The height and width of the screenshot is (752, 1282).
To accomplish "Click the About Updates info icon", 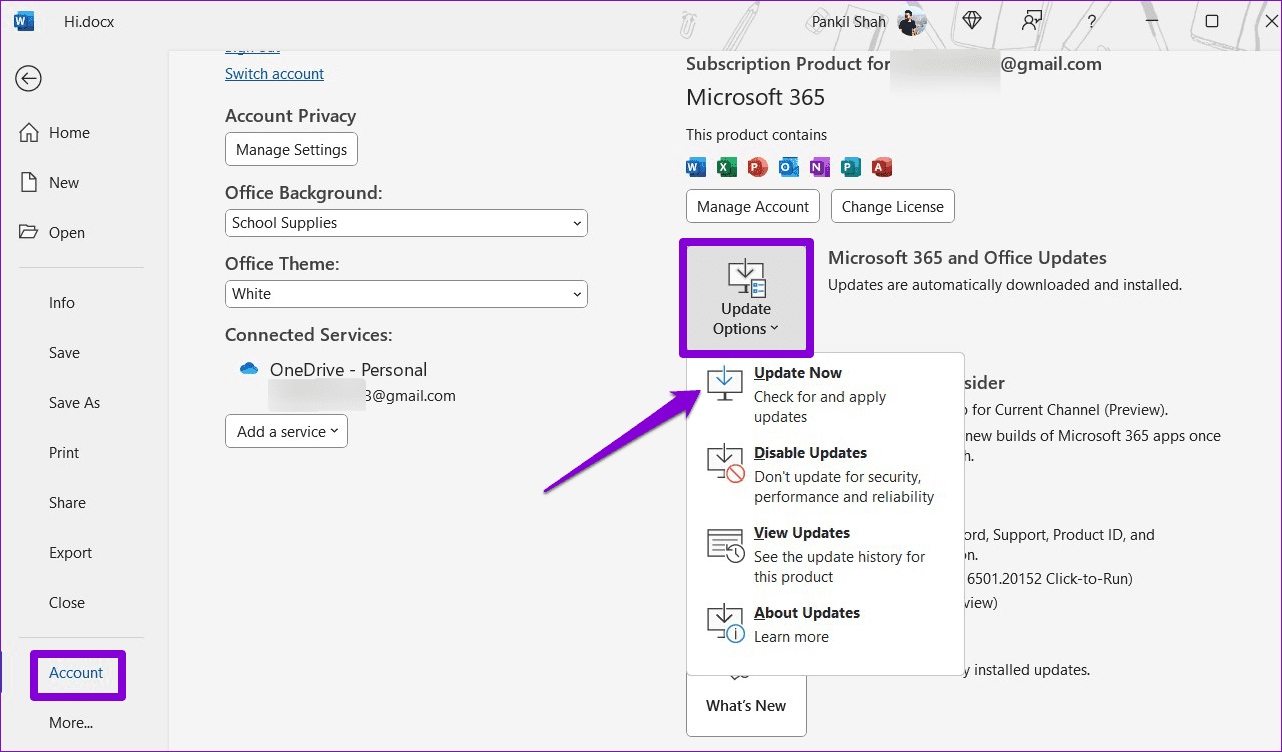I will [725, 625].
